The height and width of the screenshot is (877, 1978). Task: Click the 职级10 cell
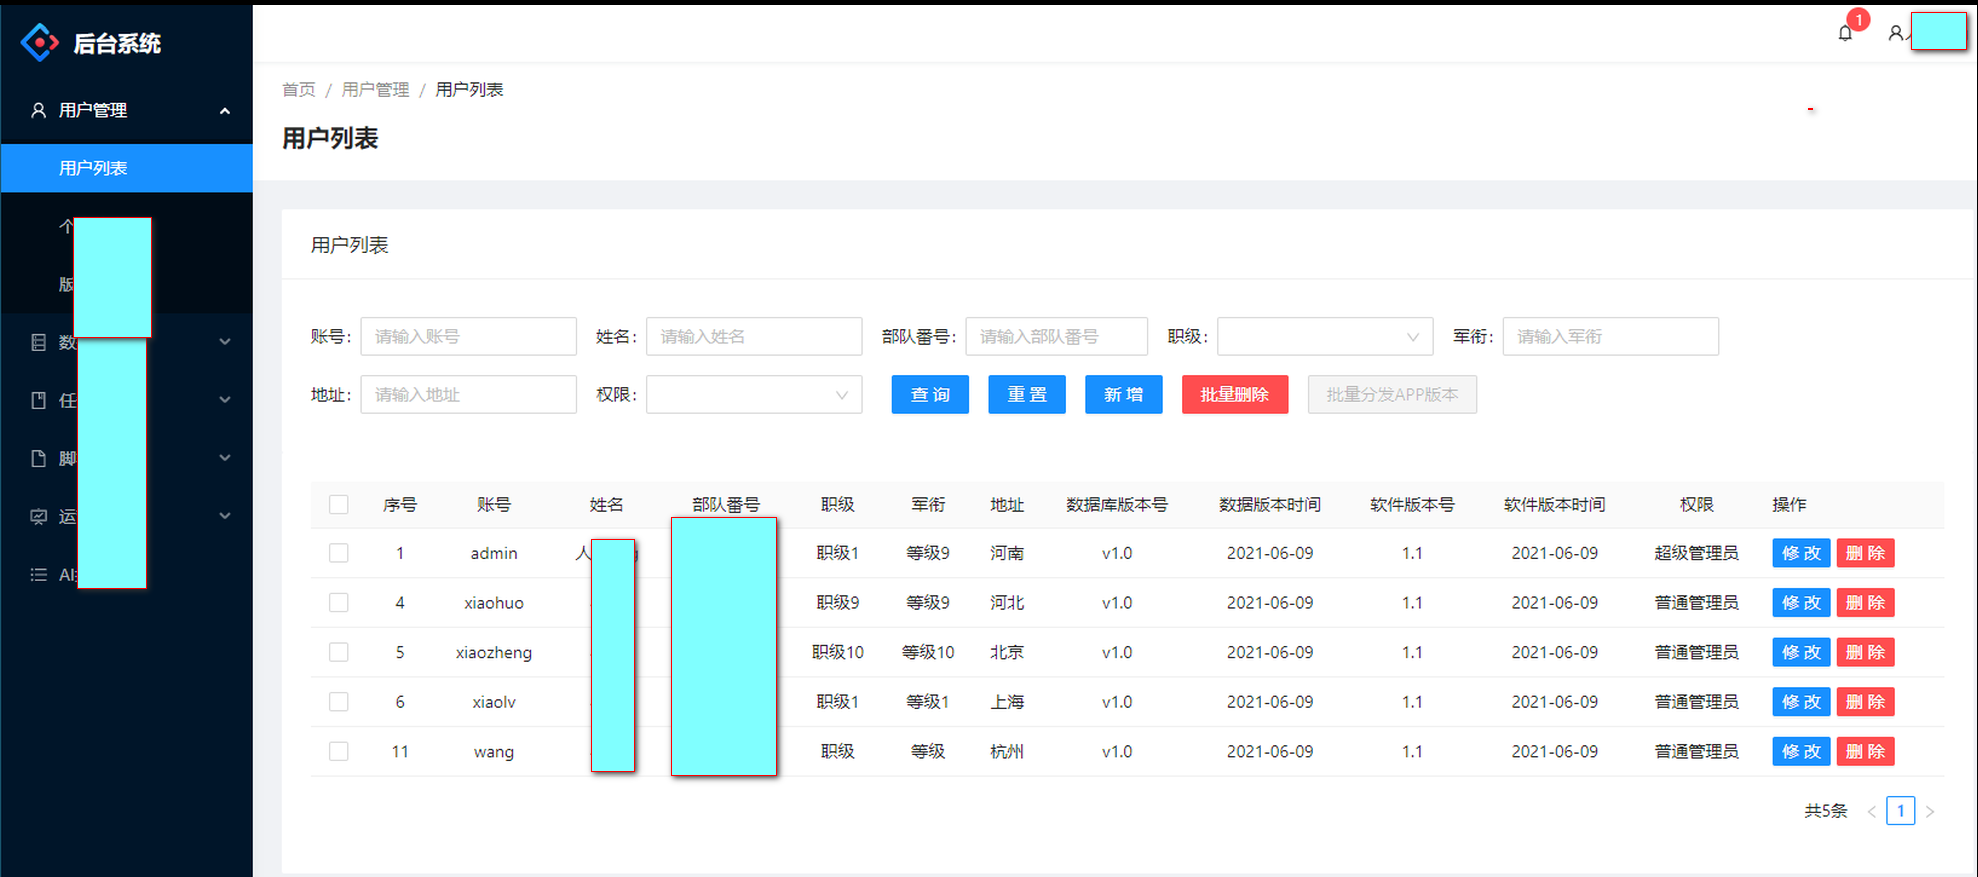click(x=838, y=652)
